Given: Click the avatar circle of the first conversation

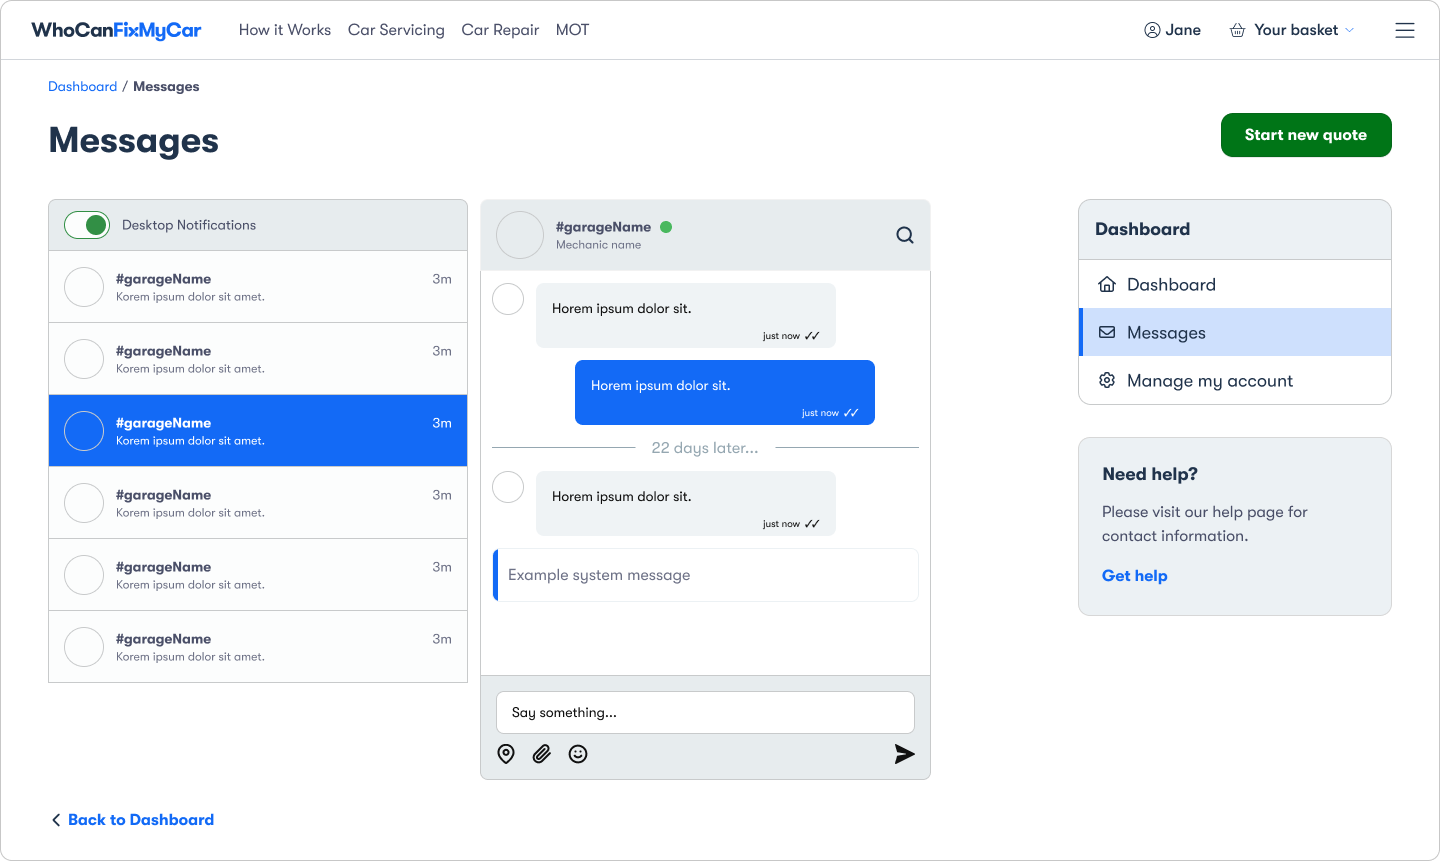Looking at the screenshot, I should (x=84, y=286).
